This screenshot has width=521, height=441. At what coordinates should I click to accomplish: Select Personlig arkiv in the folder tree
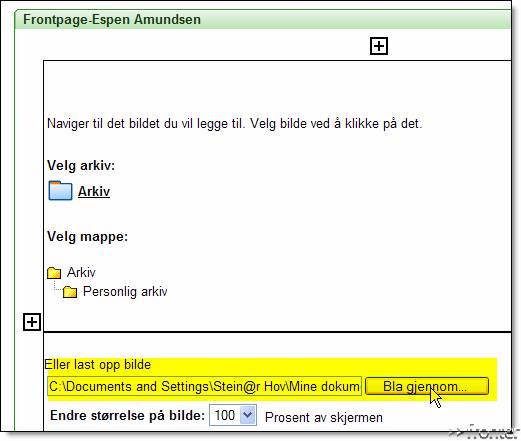[125, 291]
